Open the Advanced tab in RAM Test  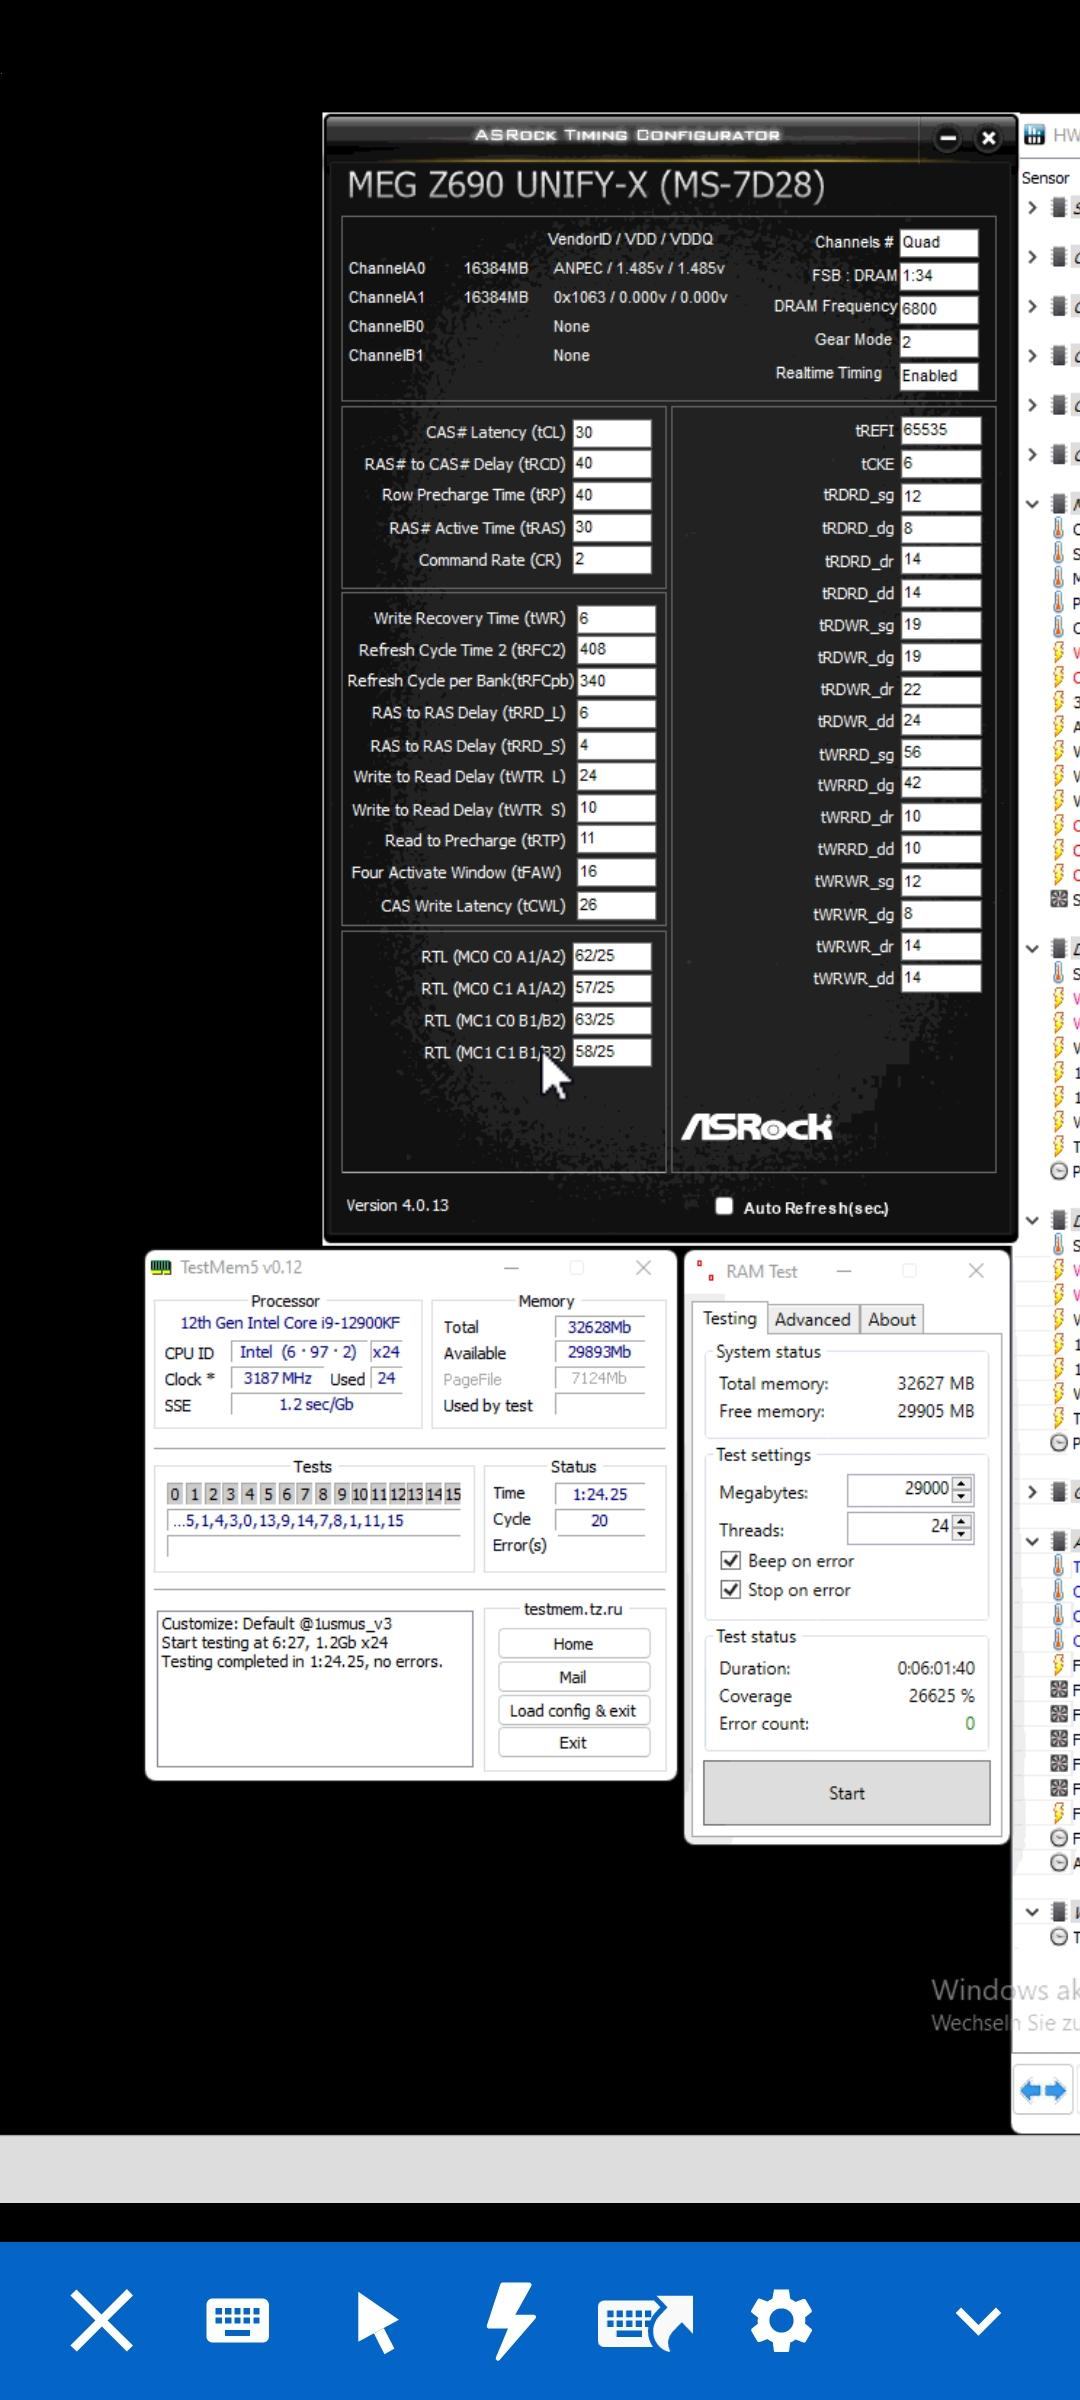(x=812, y=1319)
